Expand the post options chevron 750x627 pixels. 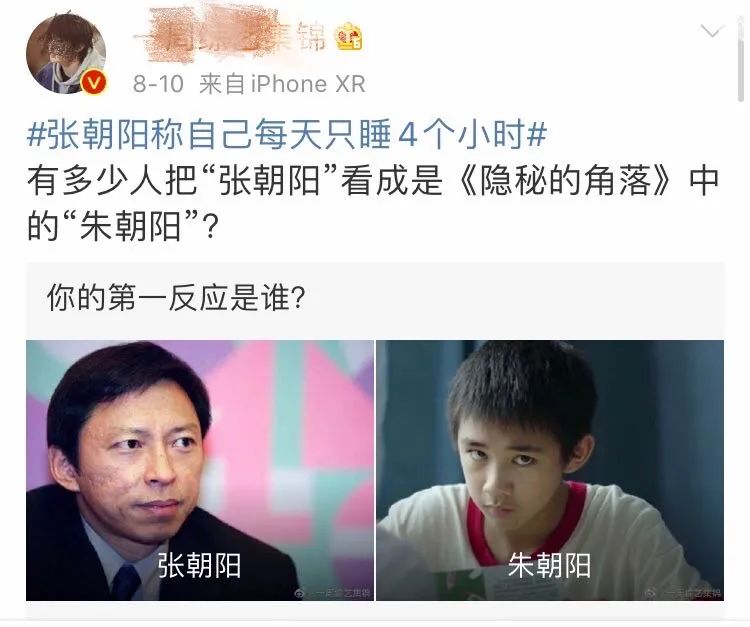pos(711,32)
